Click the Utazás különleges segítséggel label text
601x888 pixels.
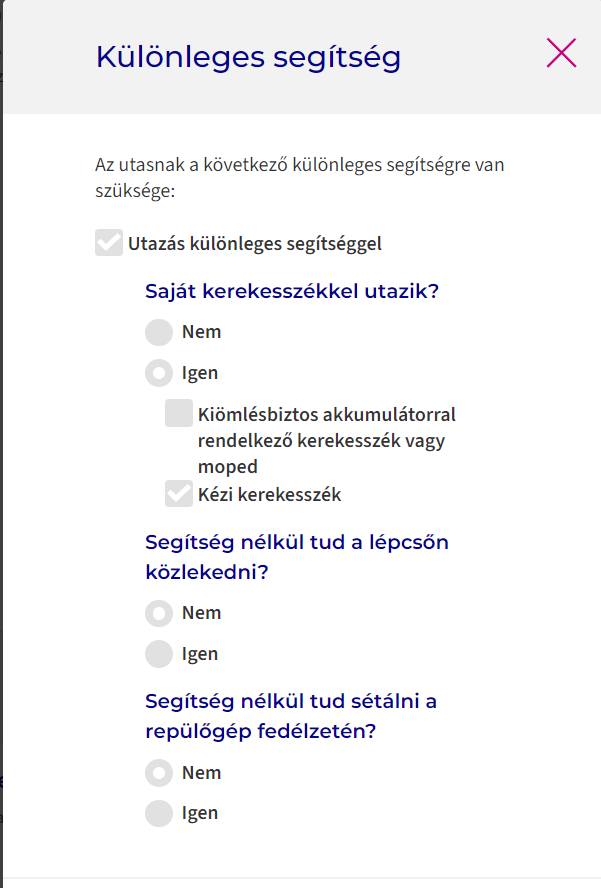pos(255,244)
